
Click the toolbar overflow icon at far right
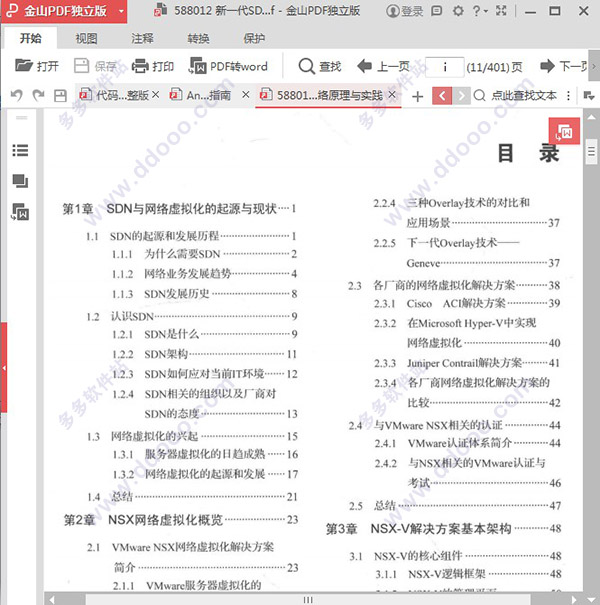click(x=589, y=96)
